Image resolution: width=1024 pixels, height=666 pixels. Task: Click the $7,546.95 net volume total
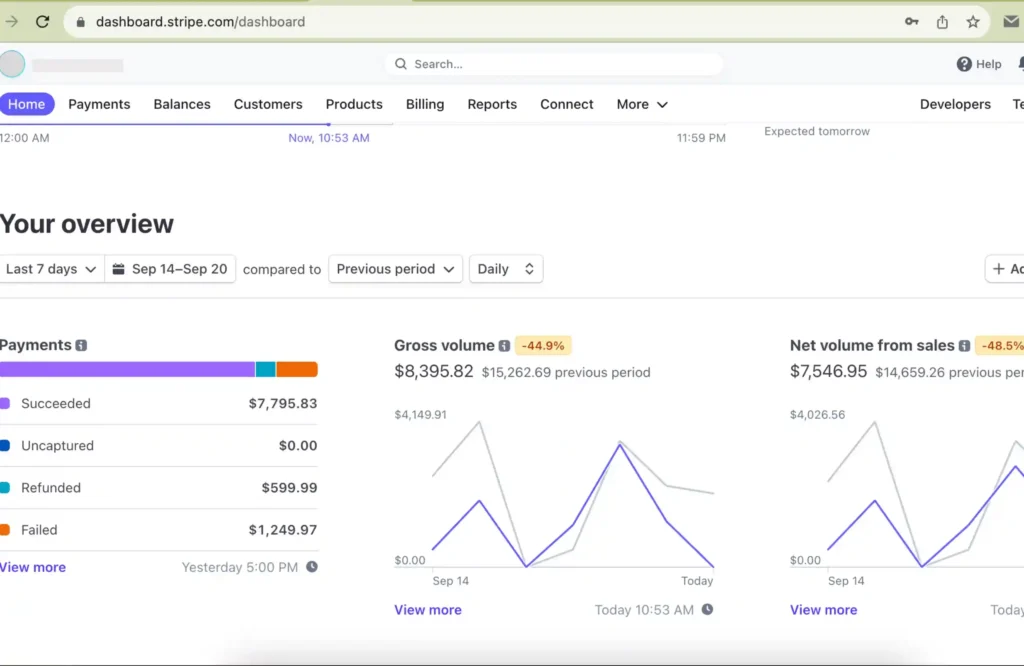point(829,372)
